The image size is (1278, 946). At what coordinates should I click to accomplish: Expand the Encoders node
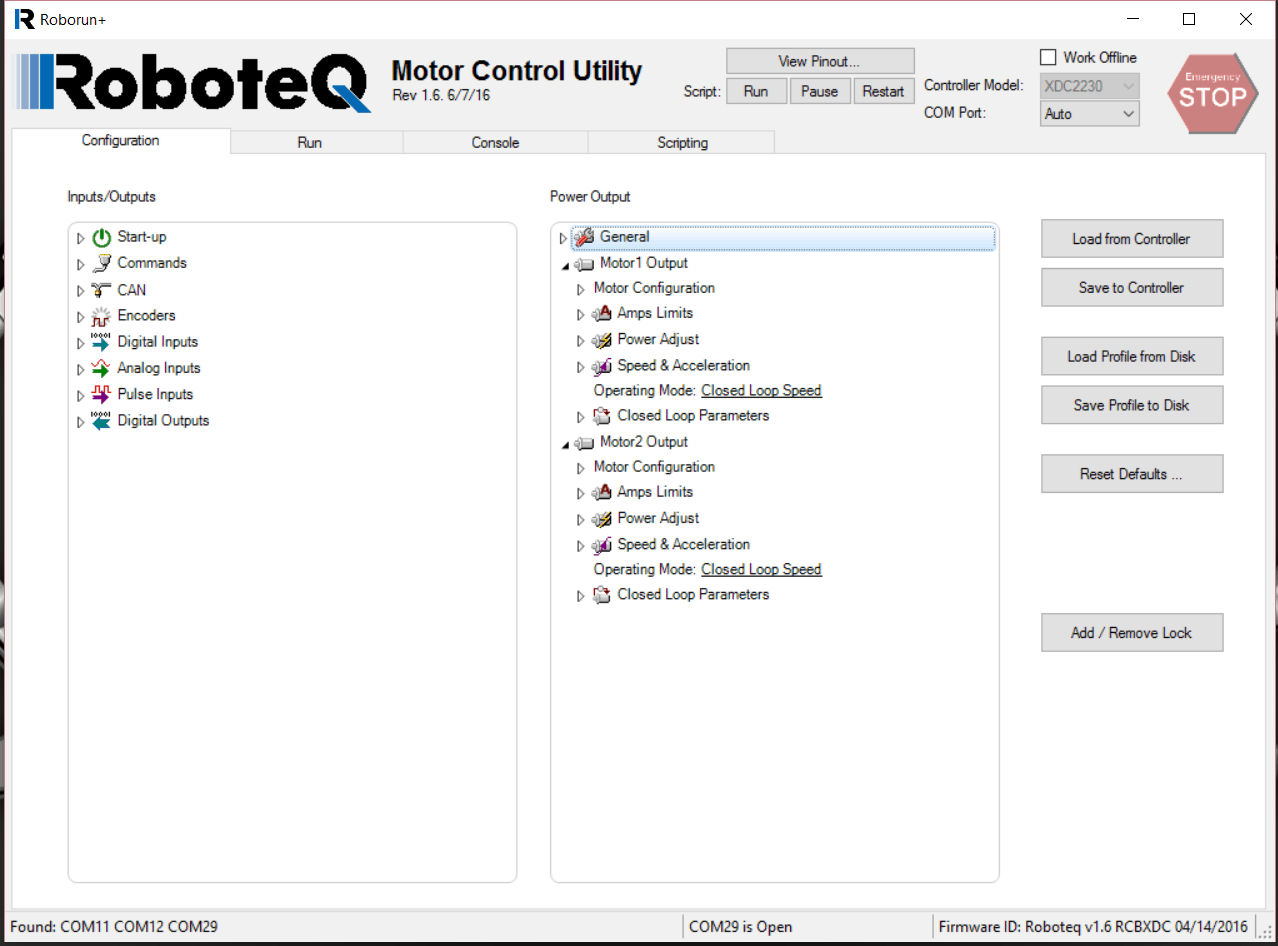81,317
